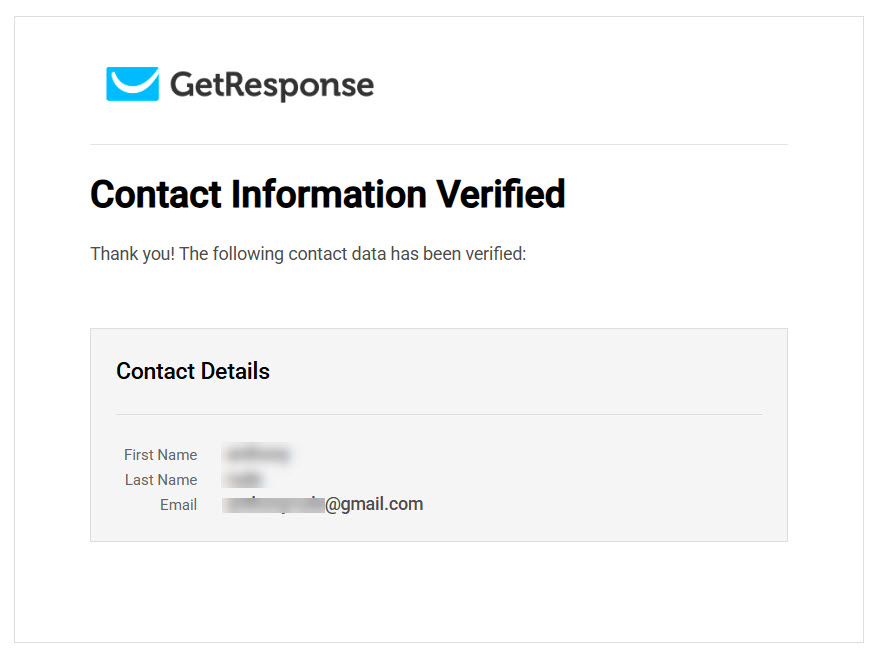Click the word Details in the panel title
Viewport: 883px width, 665px height.
pyautogui.click(x=235, y=371)
